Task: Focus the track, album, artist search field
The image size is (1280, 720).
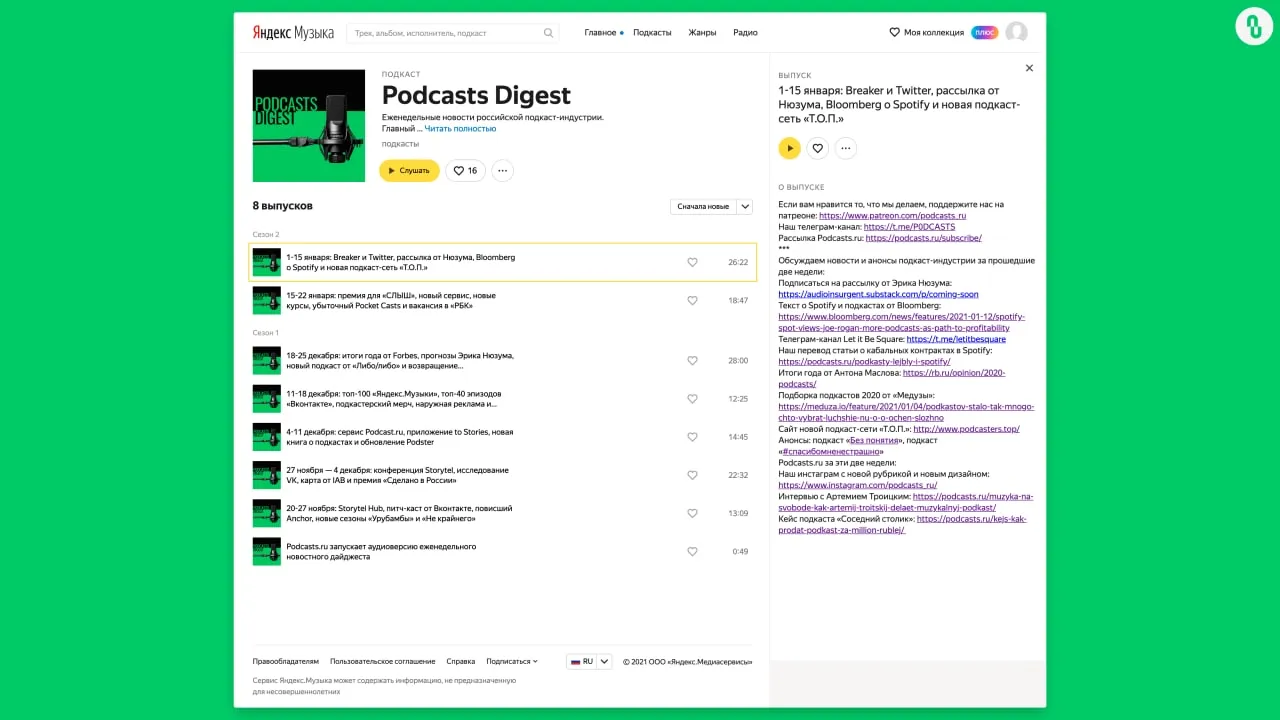Action: 452,33
